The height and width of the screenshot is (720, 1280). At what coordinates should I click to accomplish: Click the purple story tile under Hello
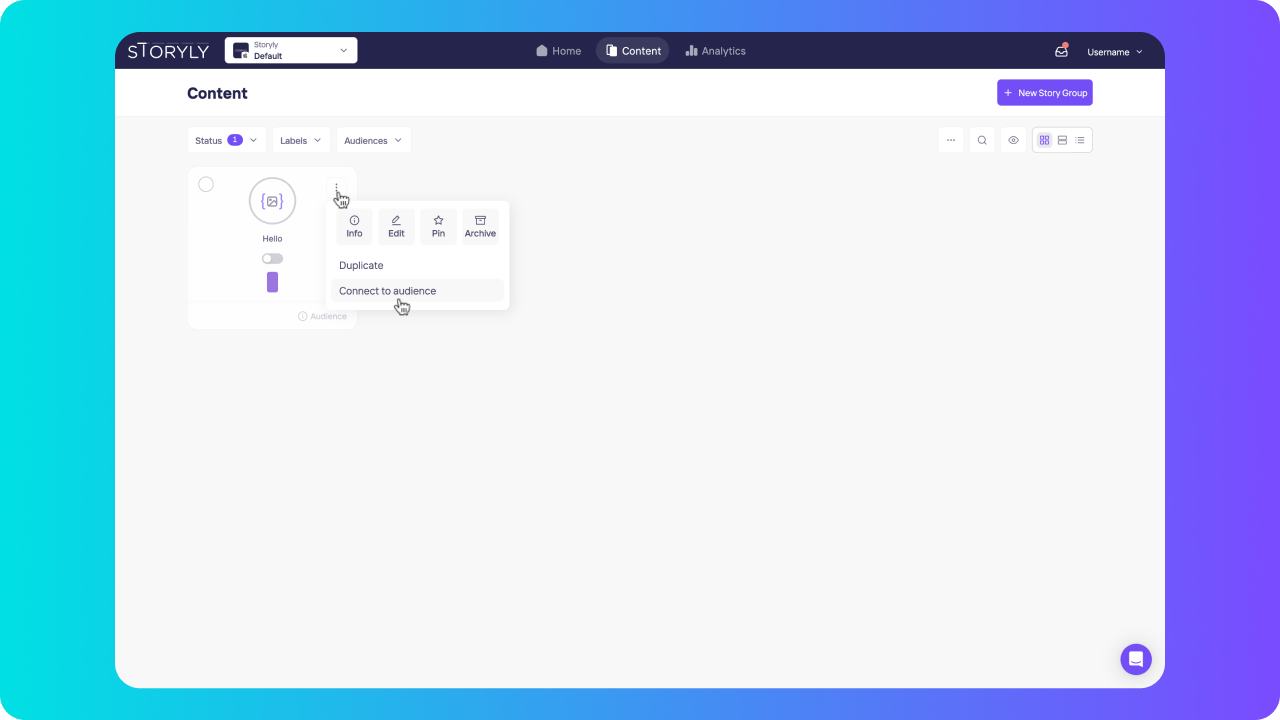pyautogui.click(x=272, y=282)
